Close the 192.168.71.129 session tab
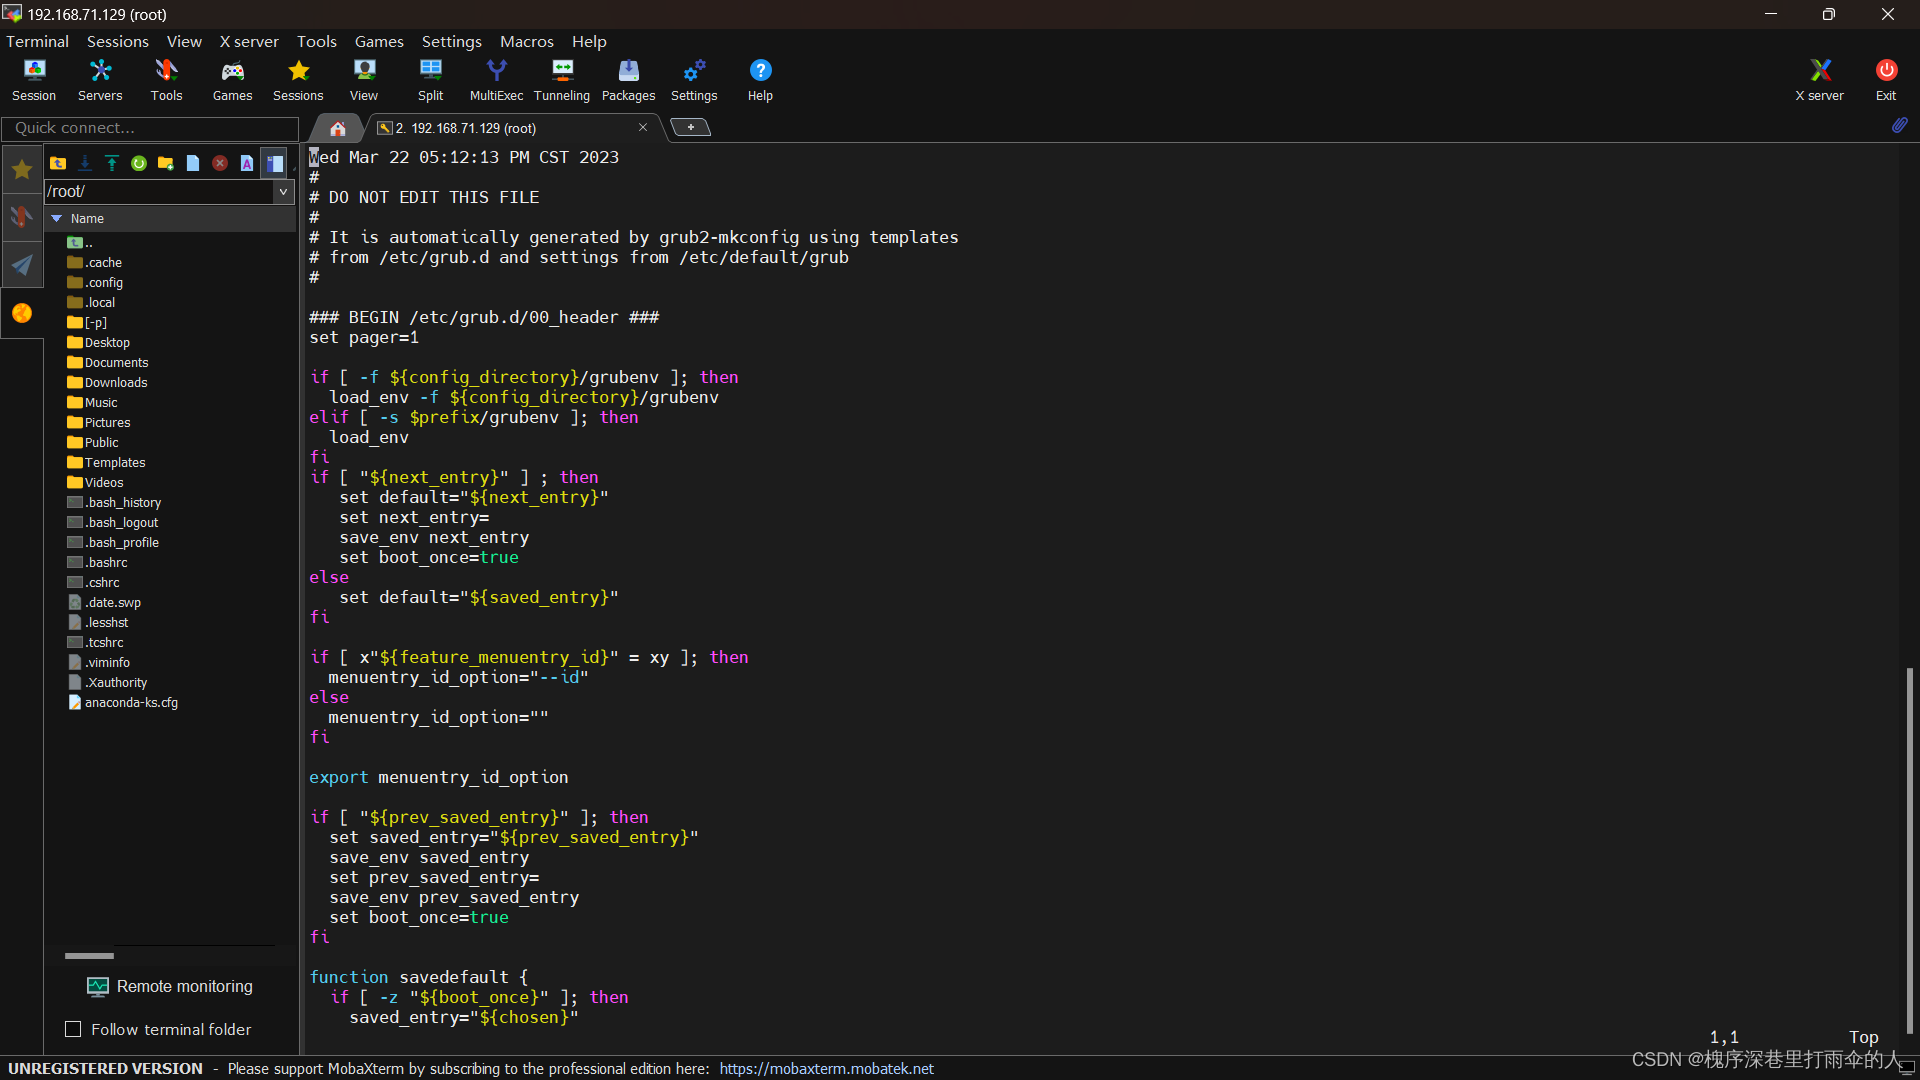The image size is (1920, 1080). click(x=643, y=127)
